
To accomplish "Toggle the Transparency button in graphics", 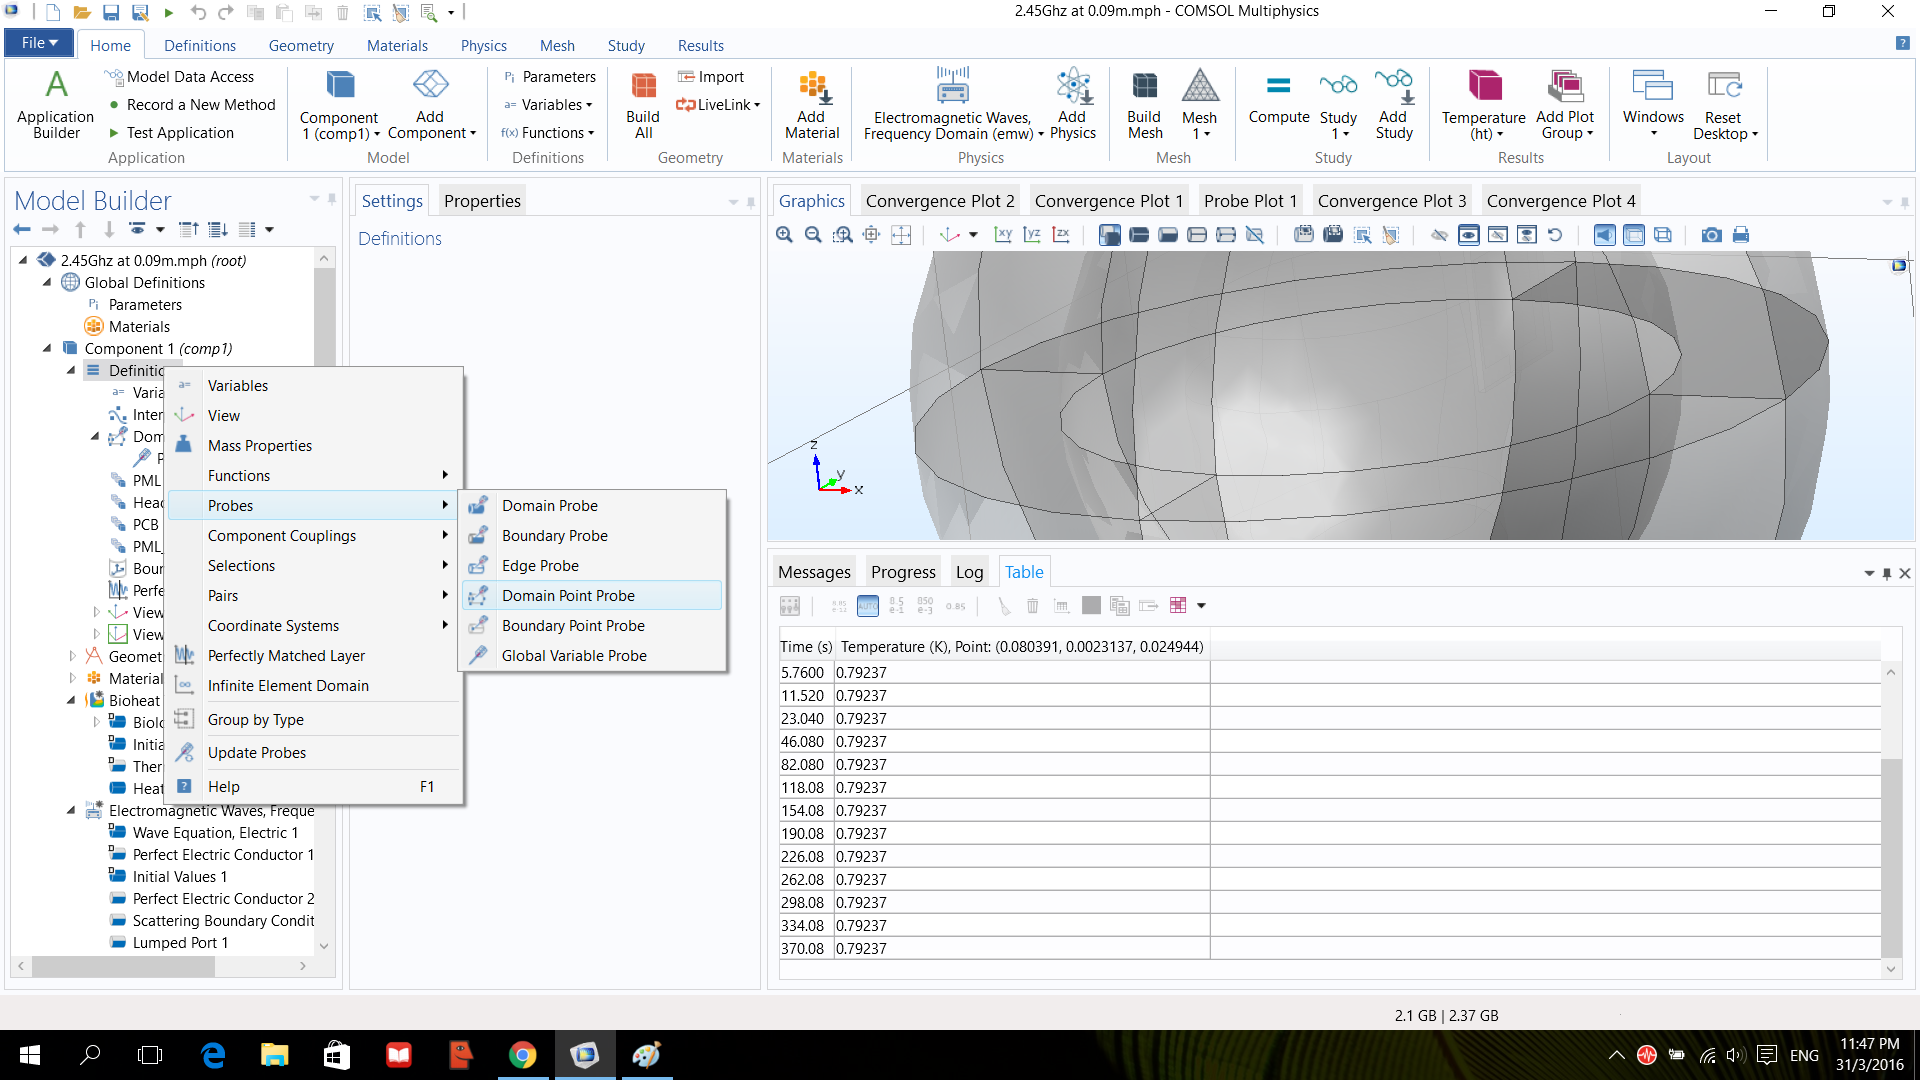I will (x=1633, y=235).
